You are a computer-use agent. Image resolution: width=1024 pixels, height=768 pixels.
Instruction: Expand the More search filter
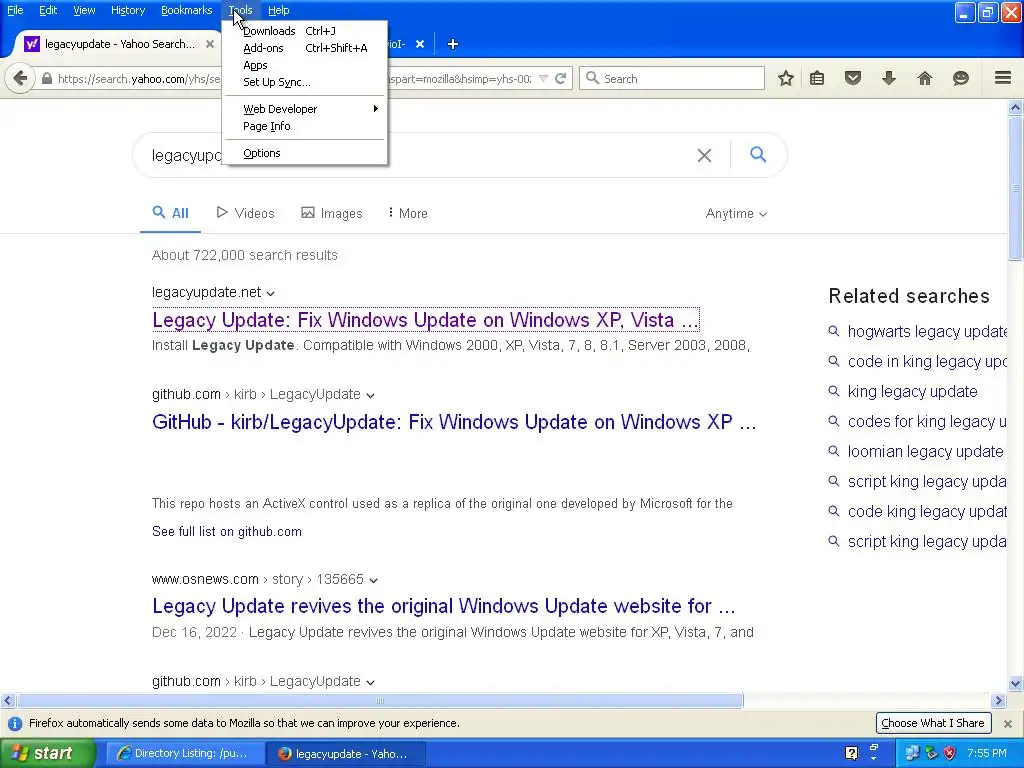408,214
